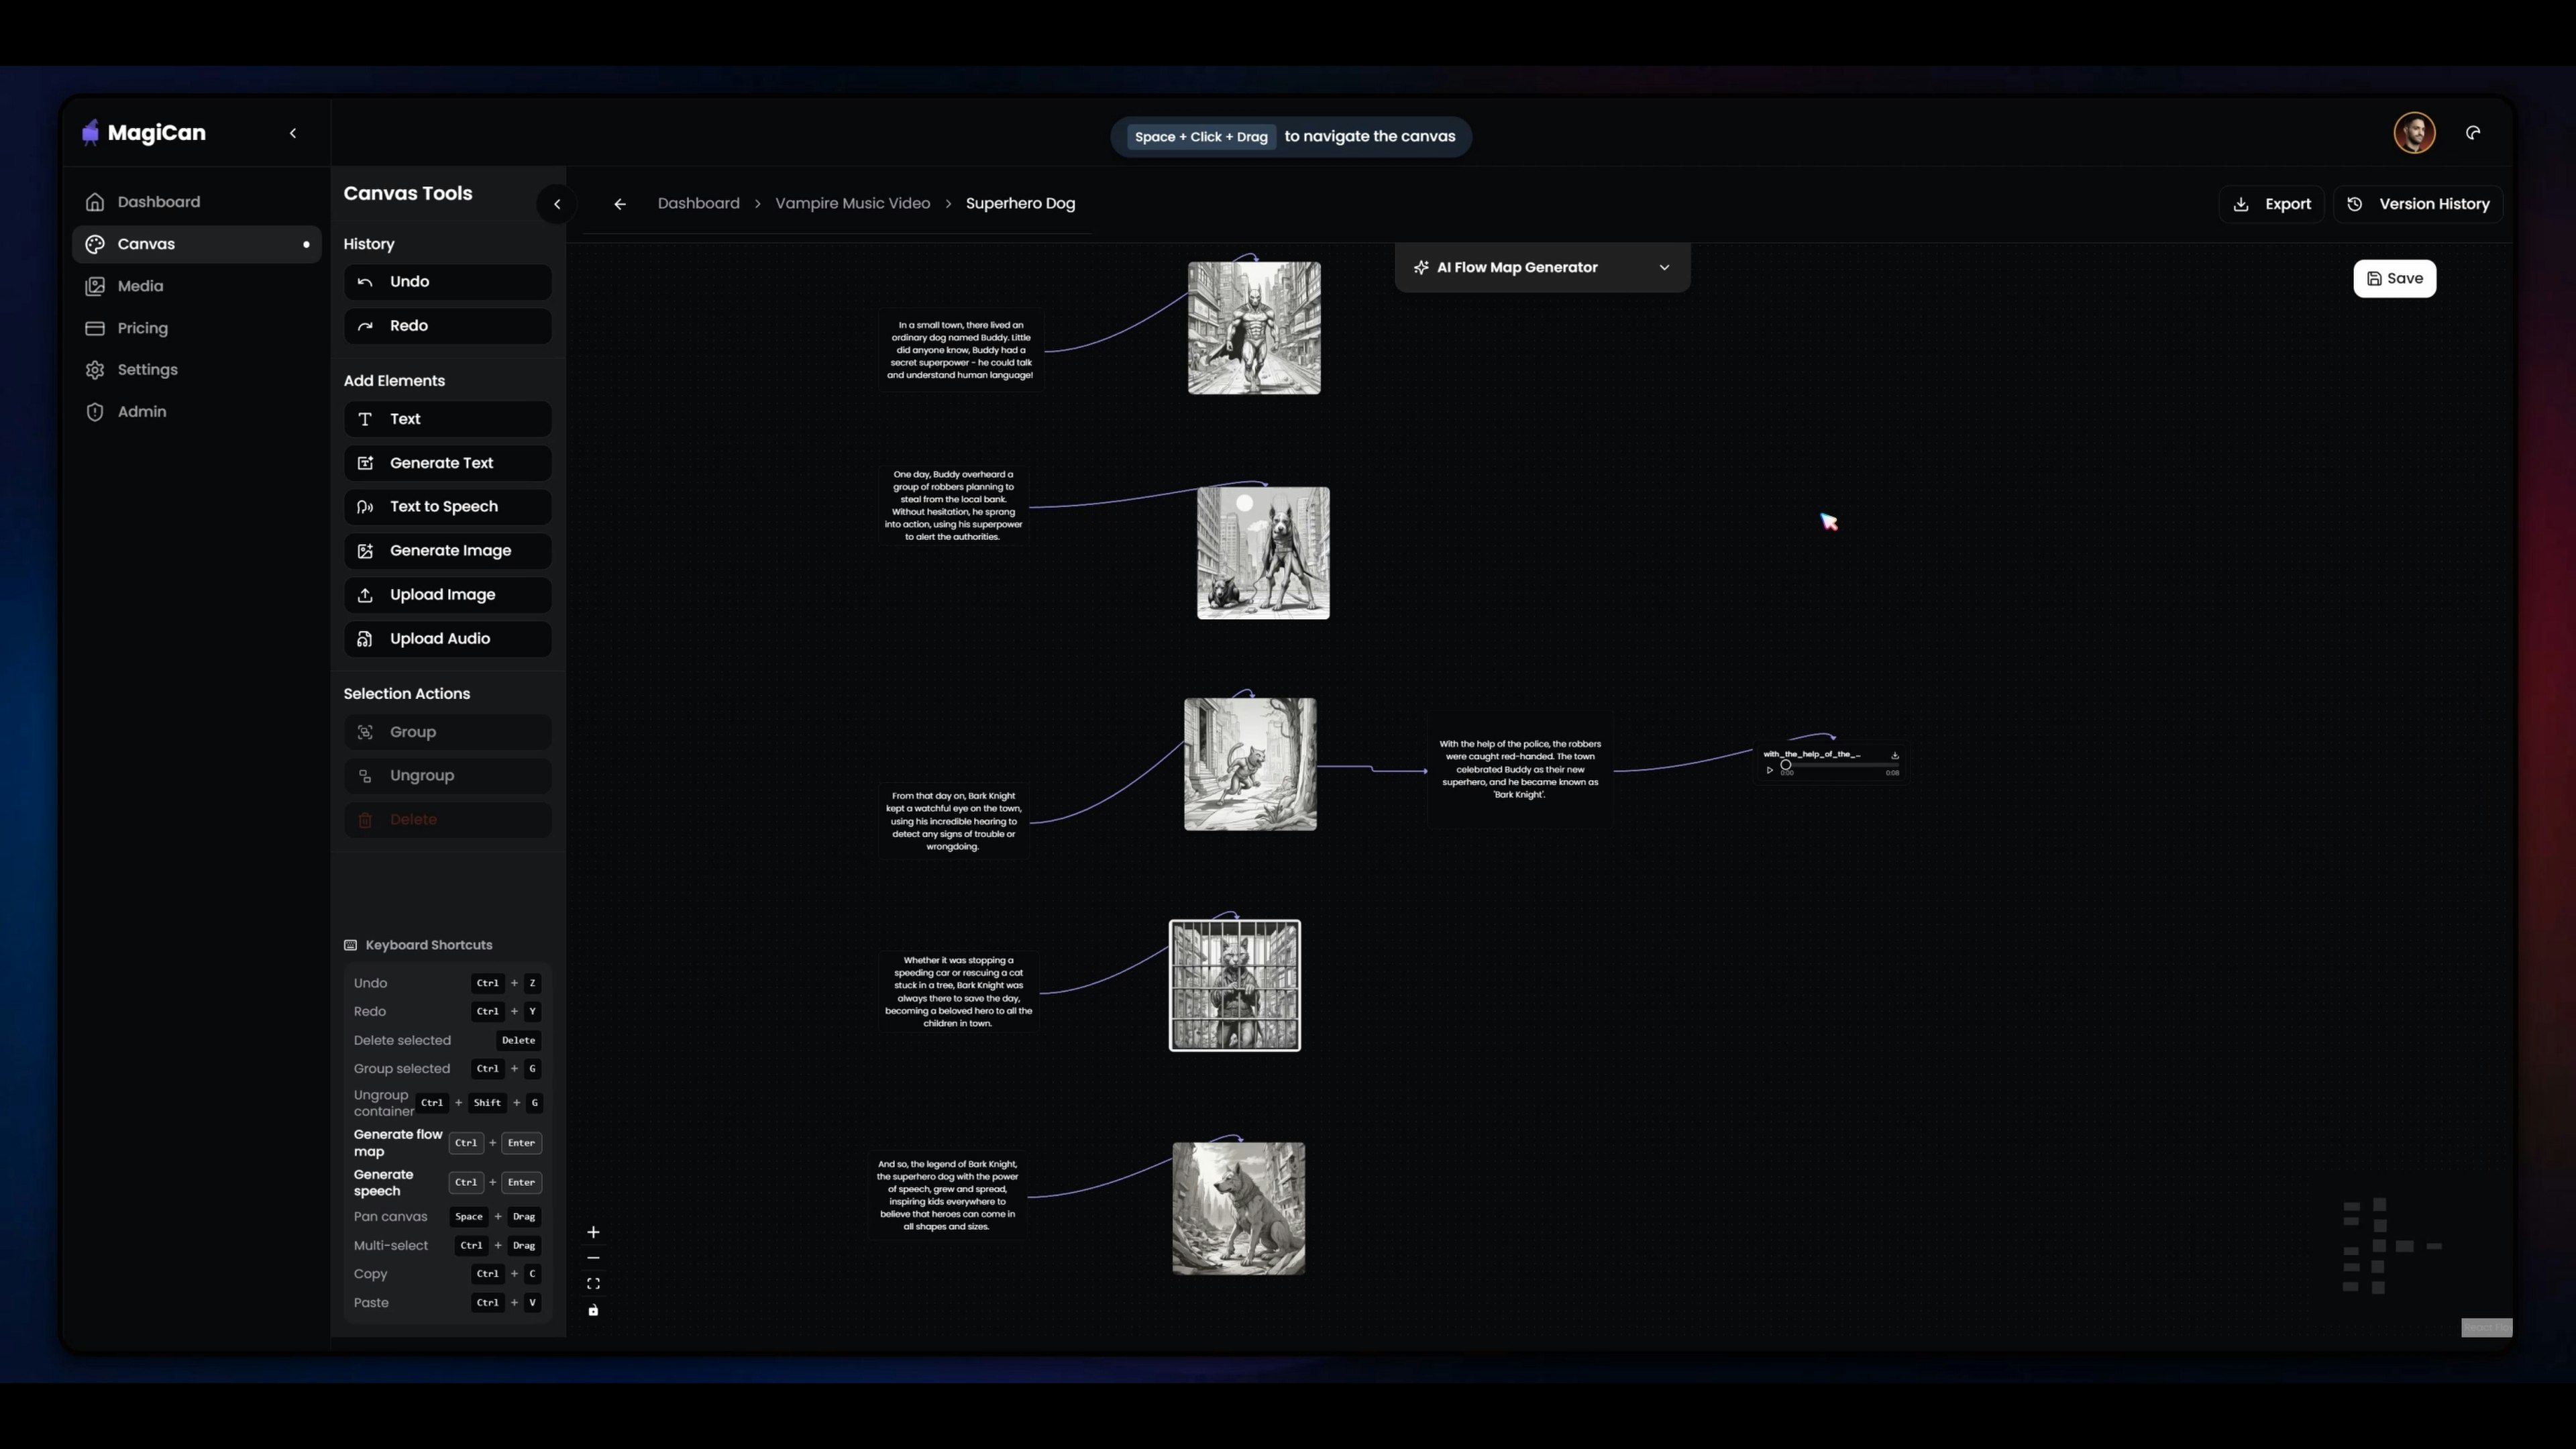Screen dimensions: 2576x1449
Task: Expand the AI Flow Map Generator dropdown
Action: coord(1664,268)
